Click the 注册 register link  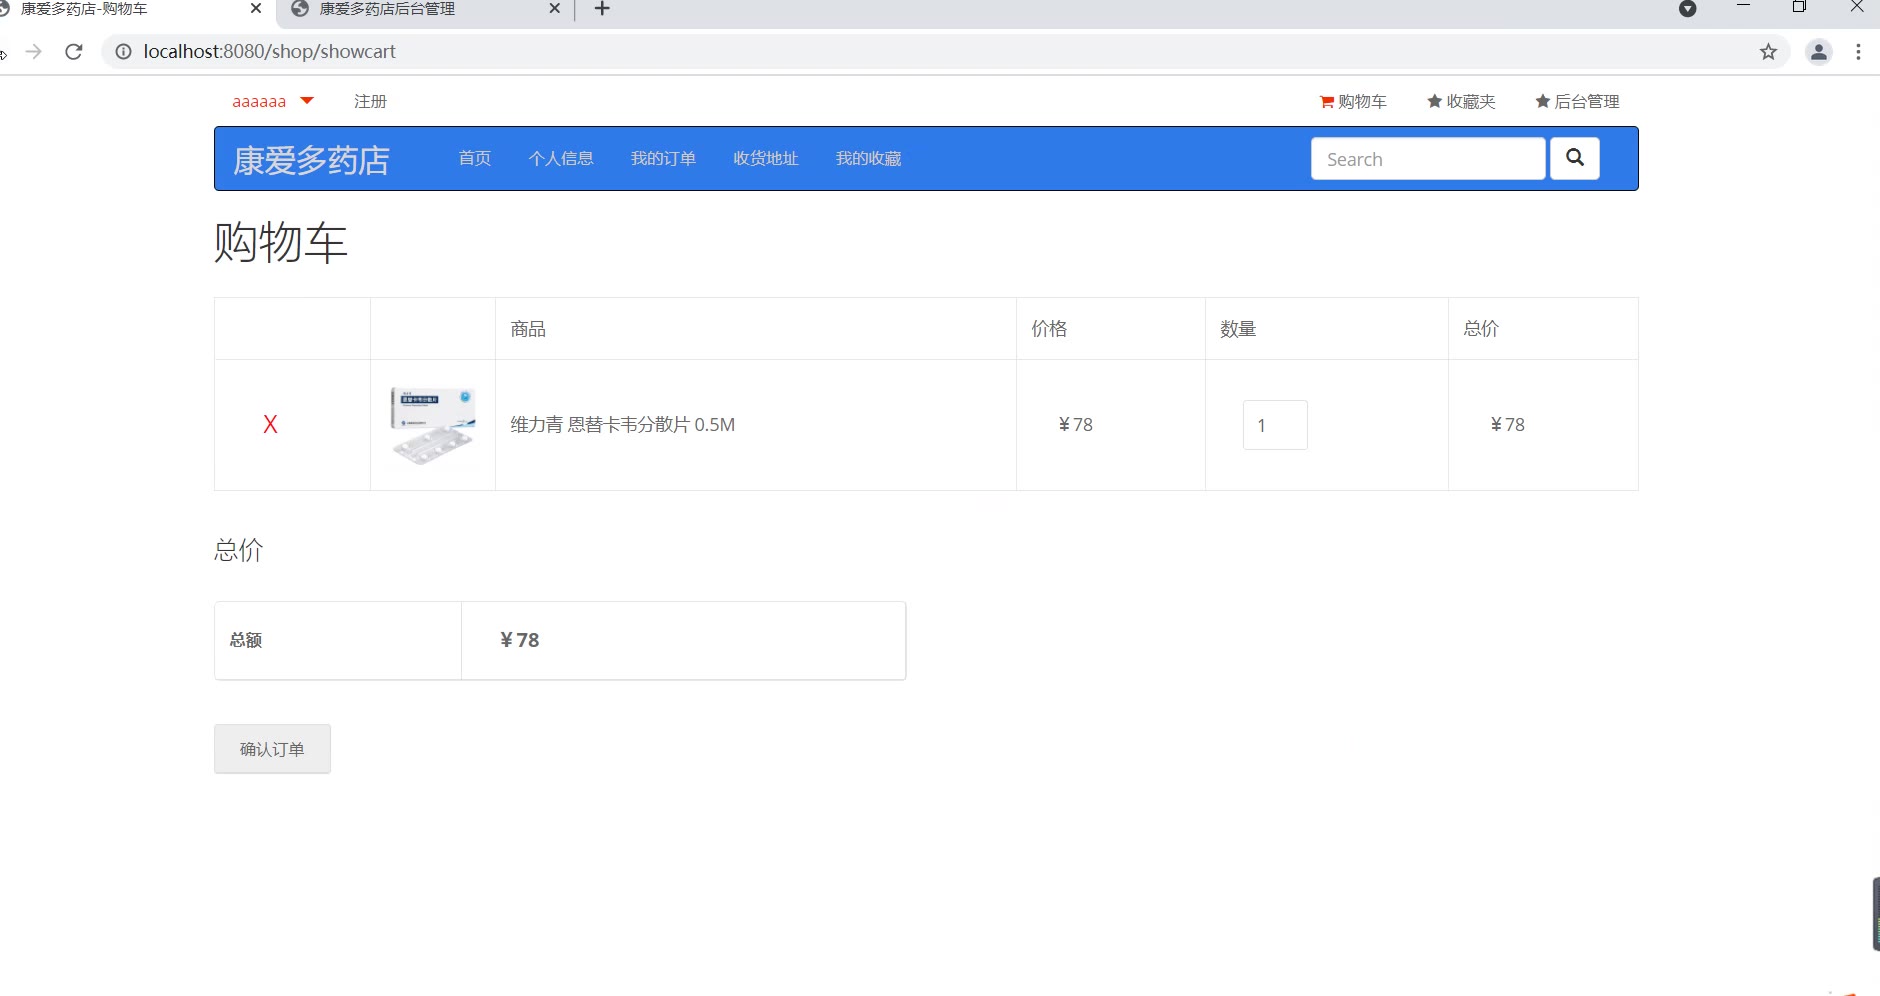tap(370, 101)
